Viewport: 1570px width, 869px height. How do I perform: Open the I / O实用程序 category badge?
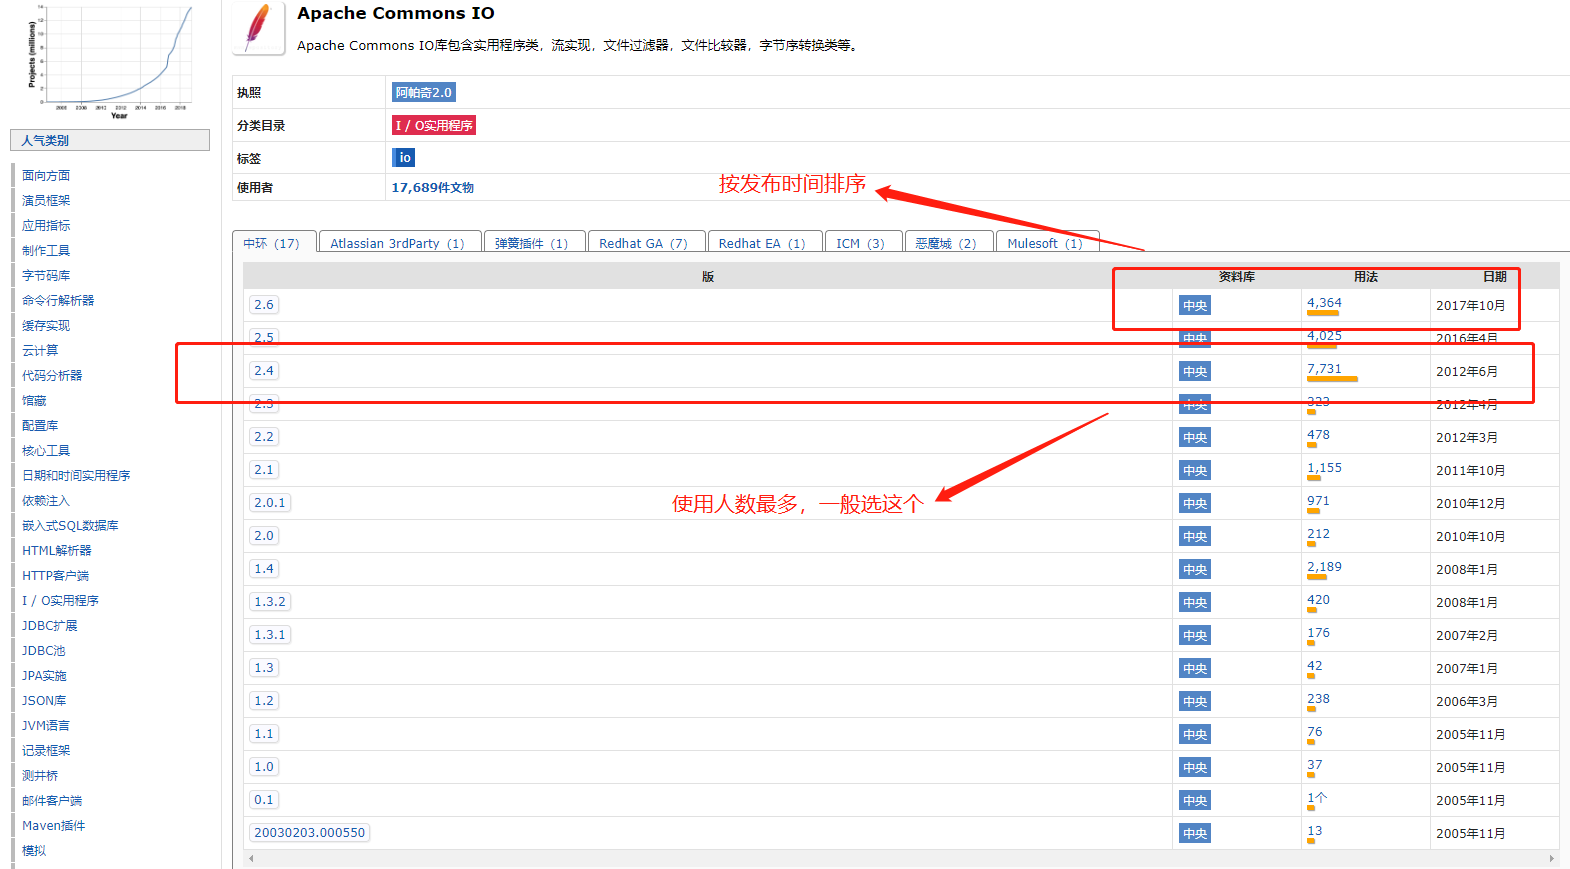point(434,125)
